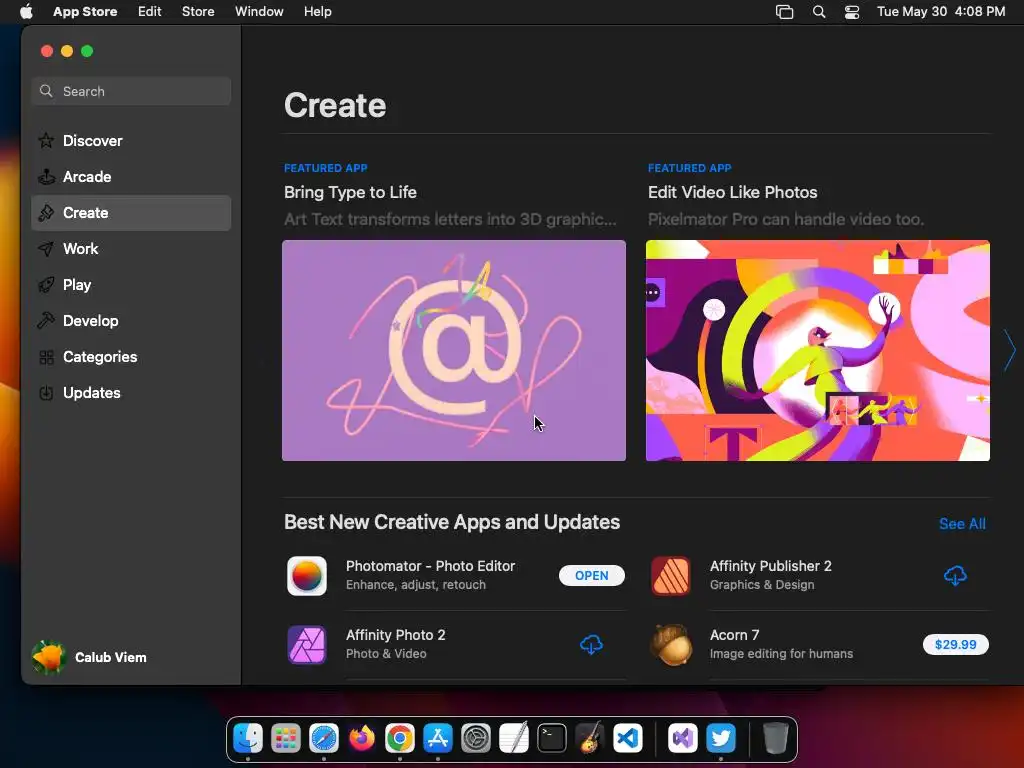
Task: Launch Google Chrome from the Dock
Action: point(400,739)
